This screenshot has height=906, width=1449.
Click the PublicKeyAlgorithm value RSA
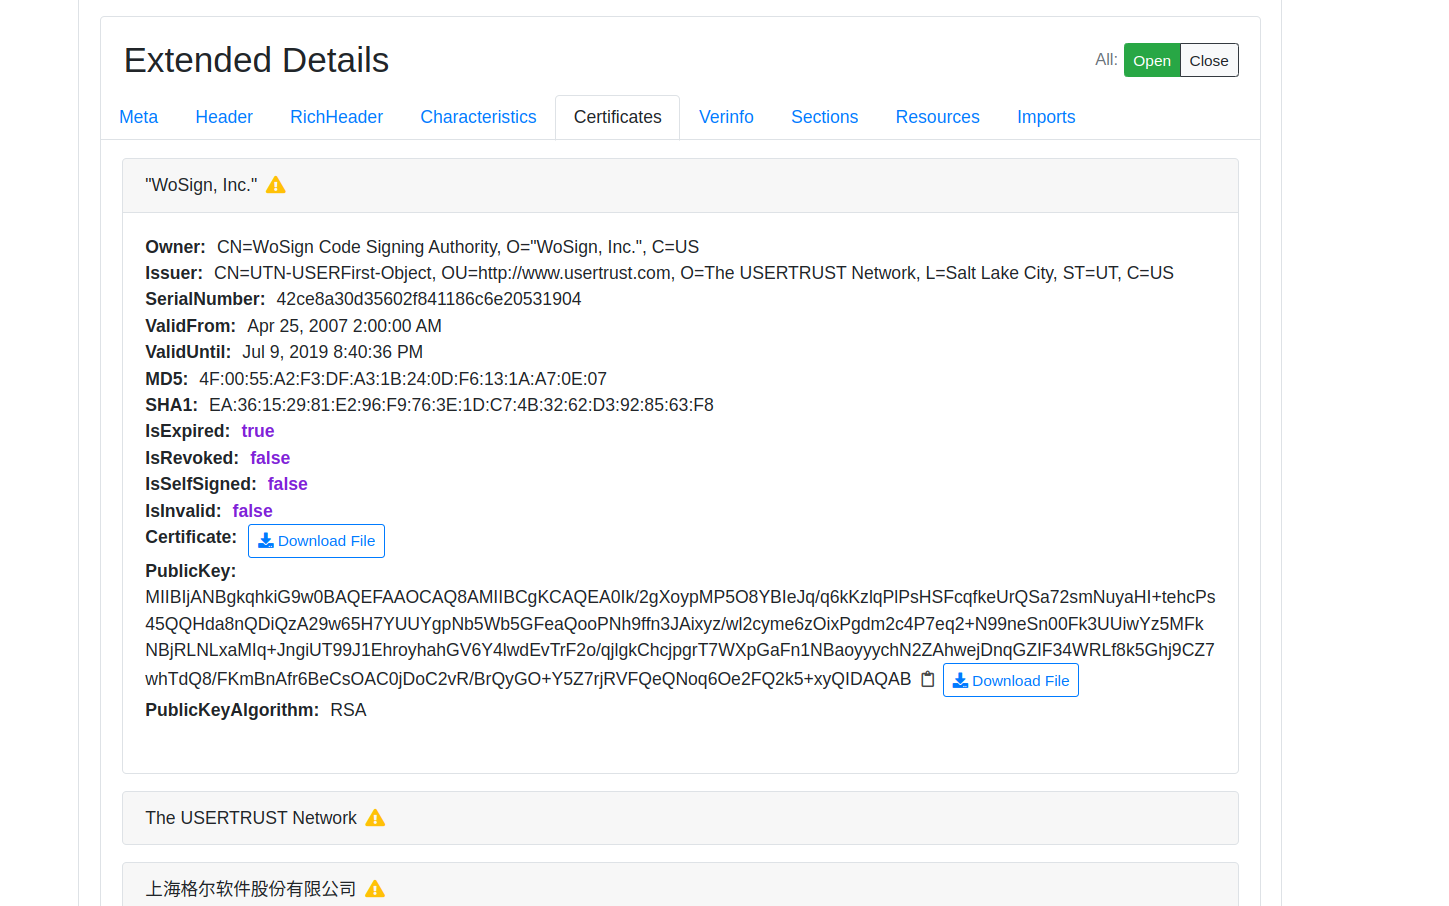[348, 710]
